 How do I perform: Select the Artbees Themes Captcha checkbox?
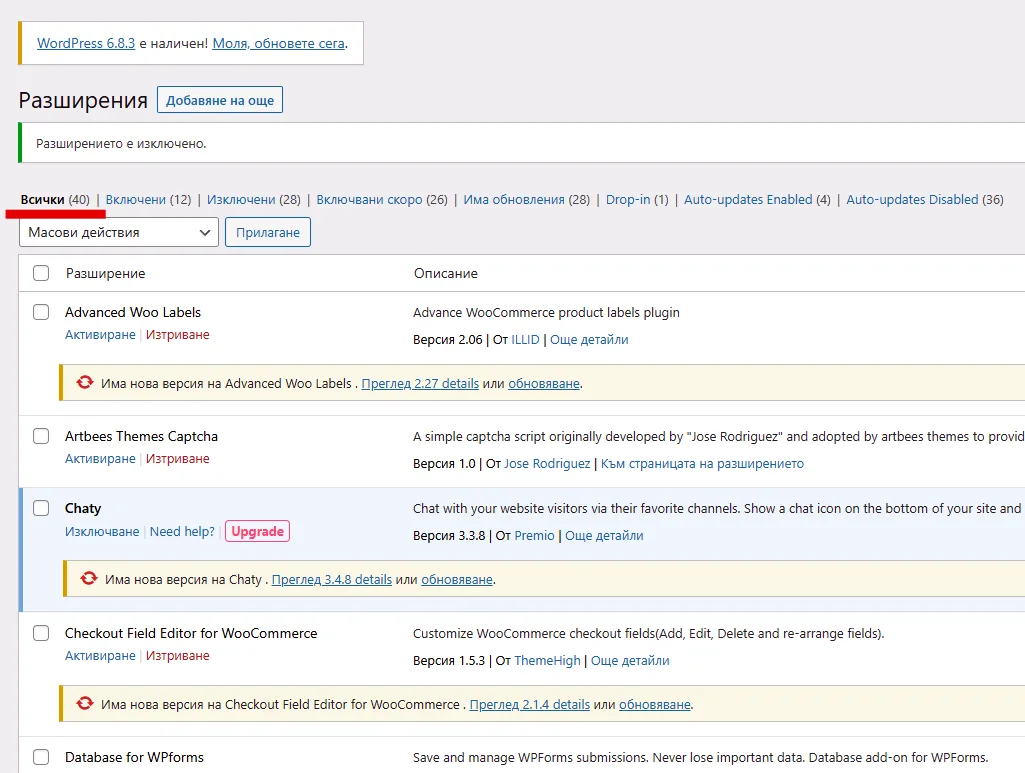click(x=41, y=436)
